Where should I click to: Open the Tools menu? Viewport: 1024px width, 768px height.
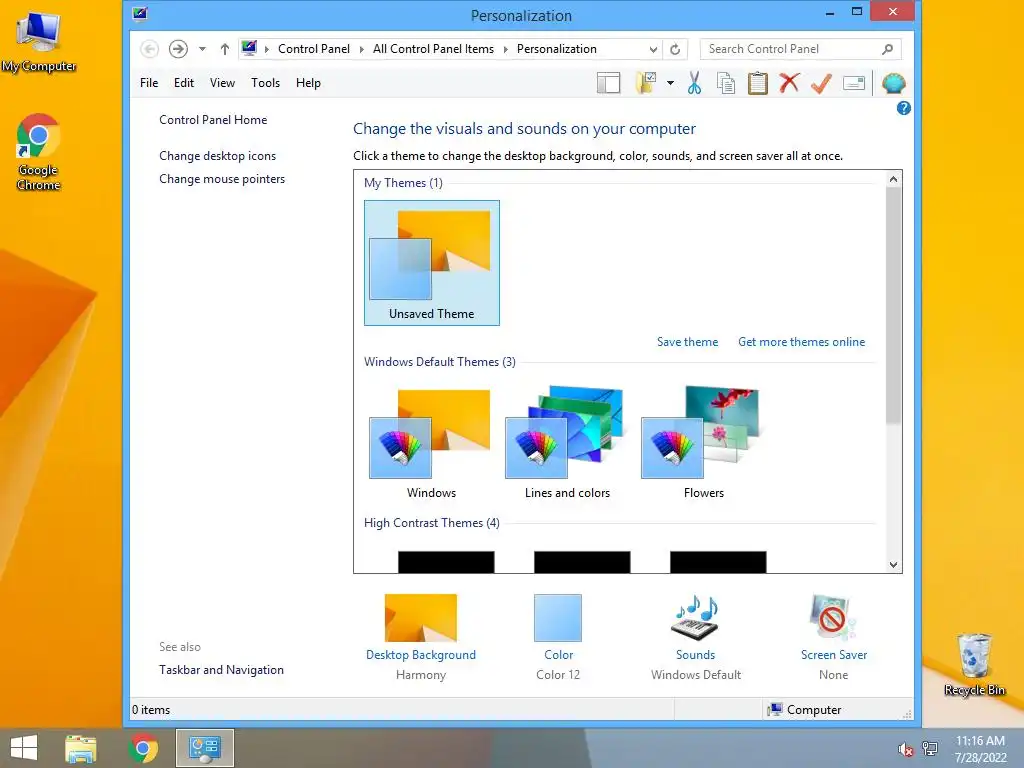coord(265,83)
